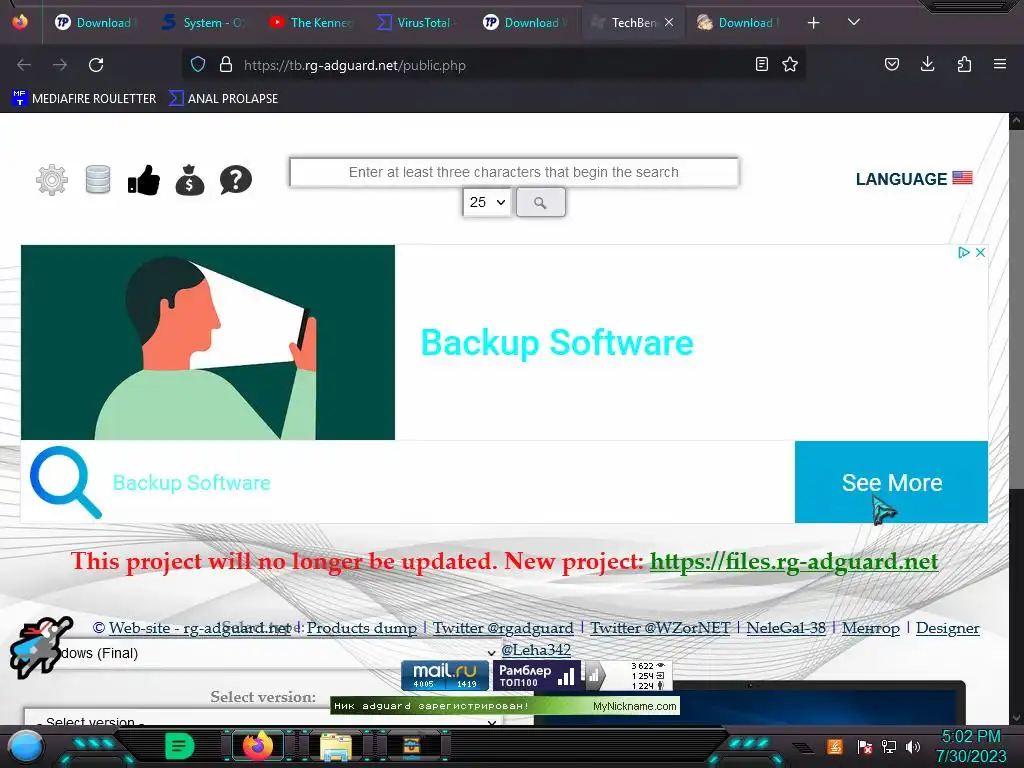
Task: Open the downloads panel
Action: (x=927, y=64)
